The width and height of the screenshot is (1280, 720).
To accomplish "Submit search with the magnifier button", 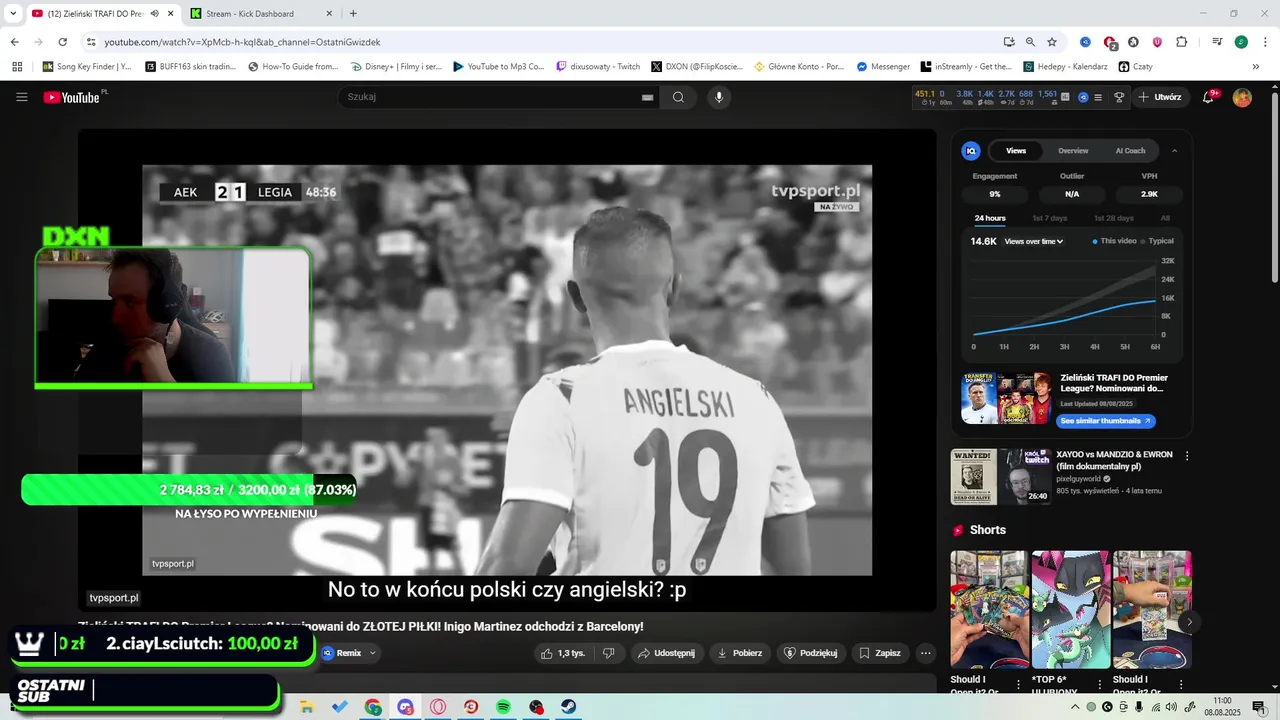I will point(678,97).
